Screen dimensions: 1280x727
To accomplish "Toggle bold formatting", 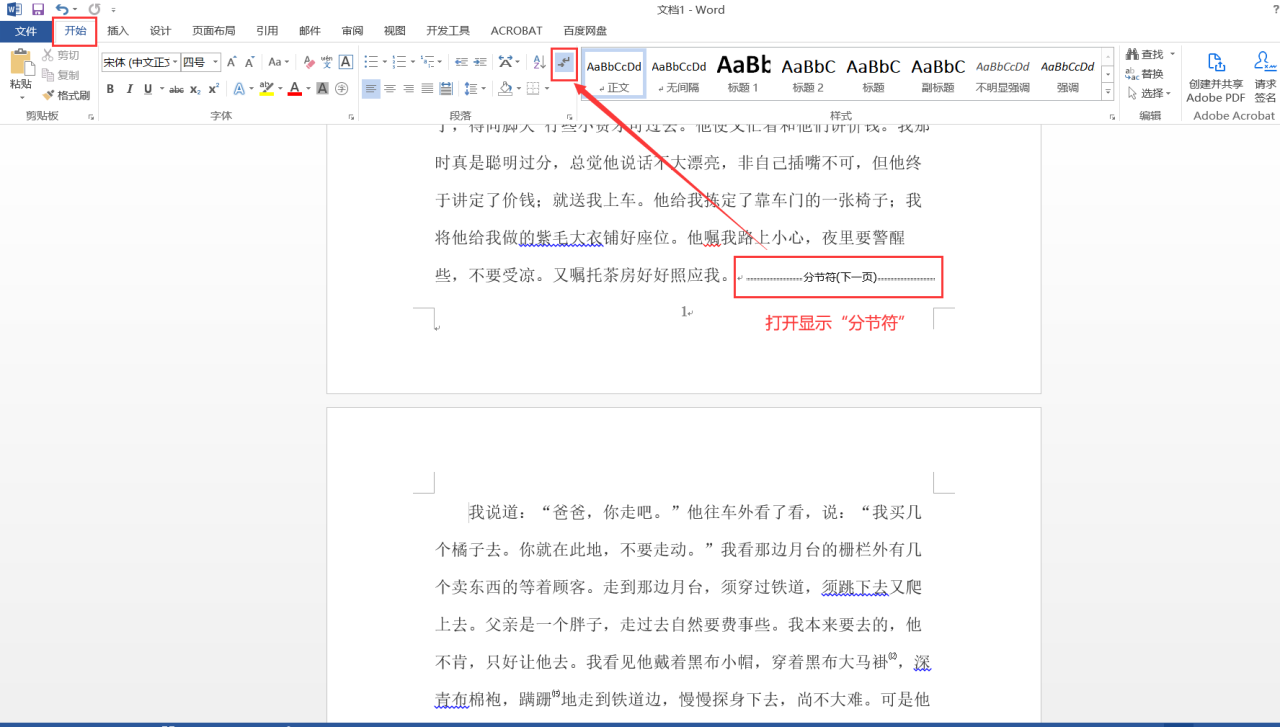I will coord(110,89).
